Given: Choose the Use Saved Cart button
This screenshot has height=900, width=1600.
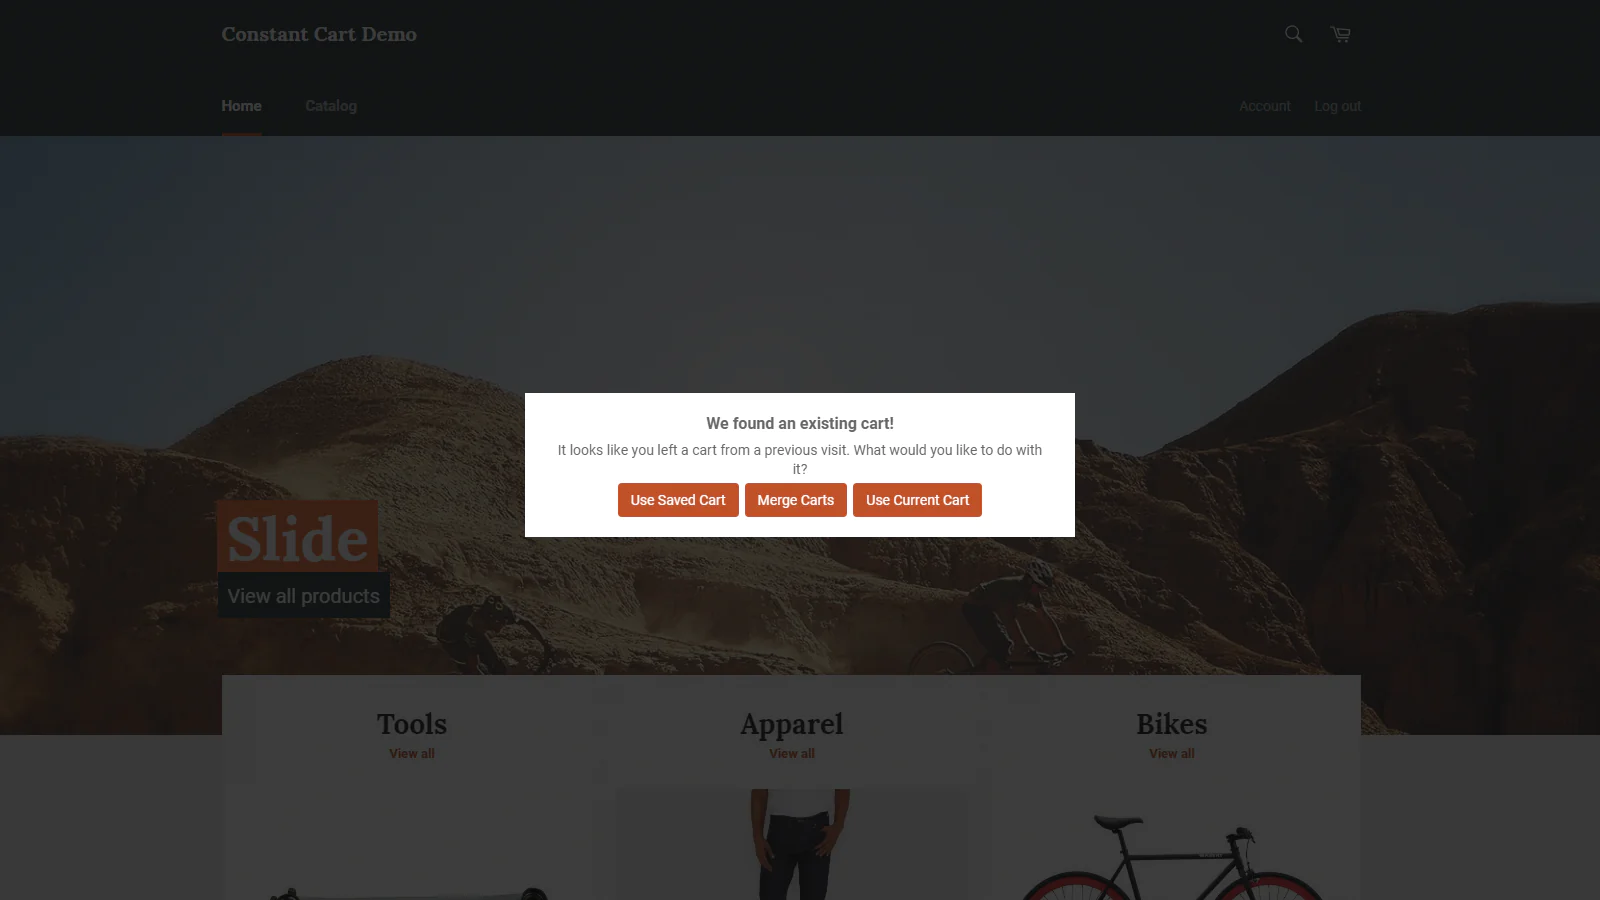Looking at the screenshot, I should point(678,500).
